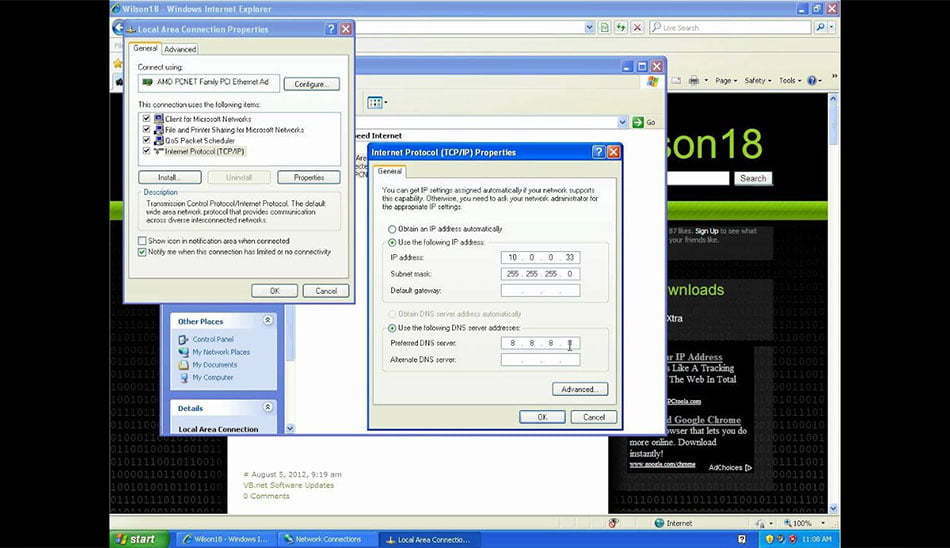Click the Live Search magnifier button
Image resolution: width=950 pixels, height=548 pixels.
(820, 27)
